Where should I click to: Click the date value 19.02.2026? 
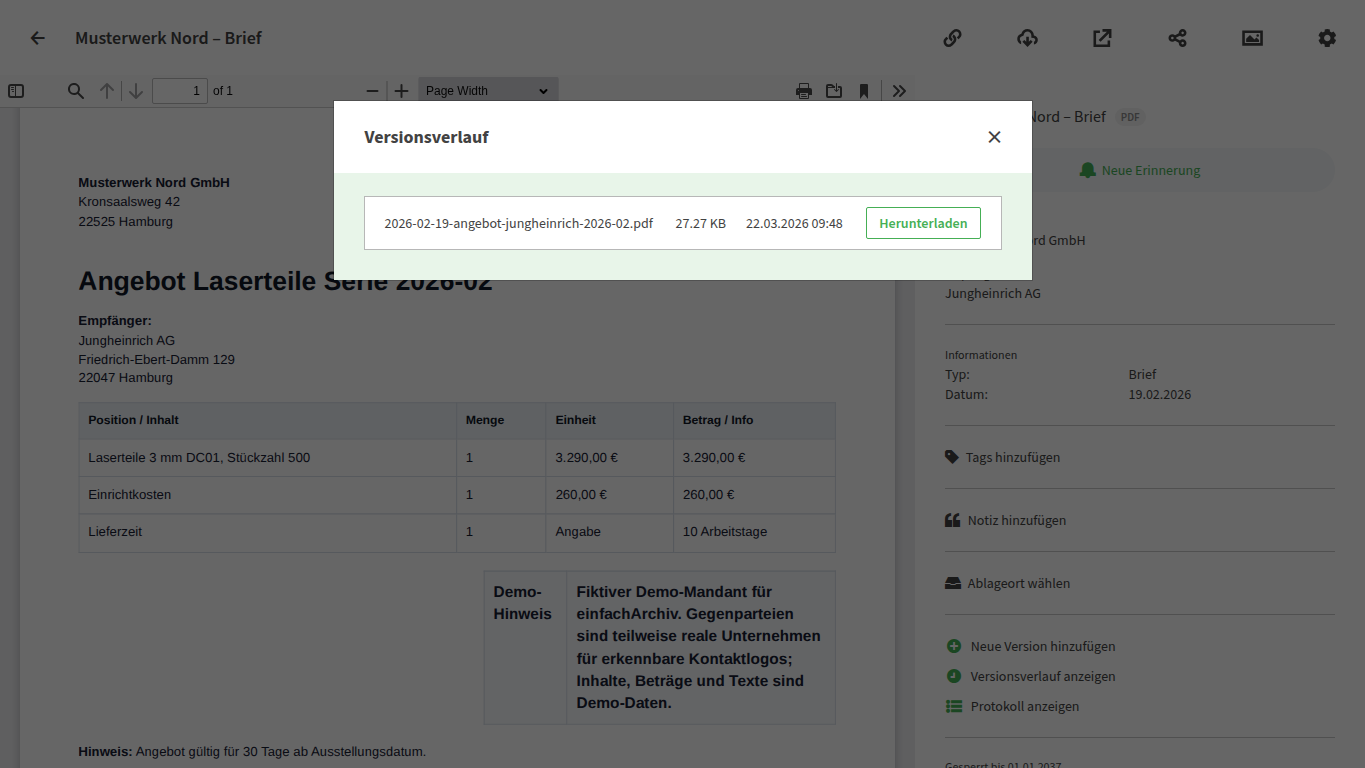[x=1160, y=394]
